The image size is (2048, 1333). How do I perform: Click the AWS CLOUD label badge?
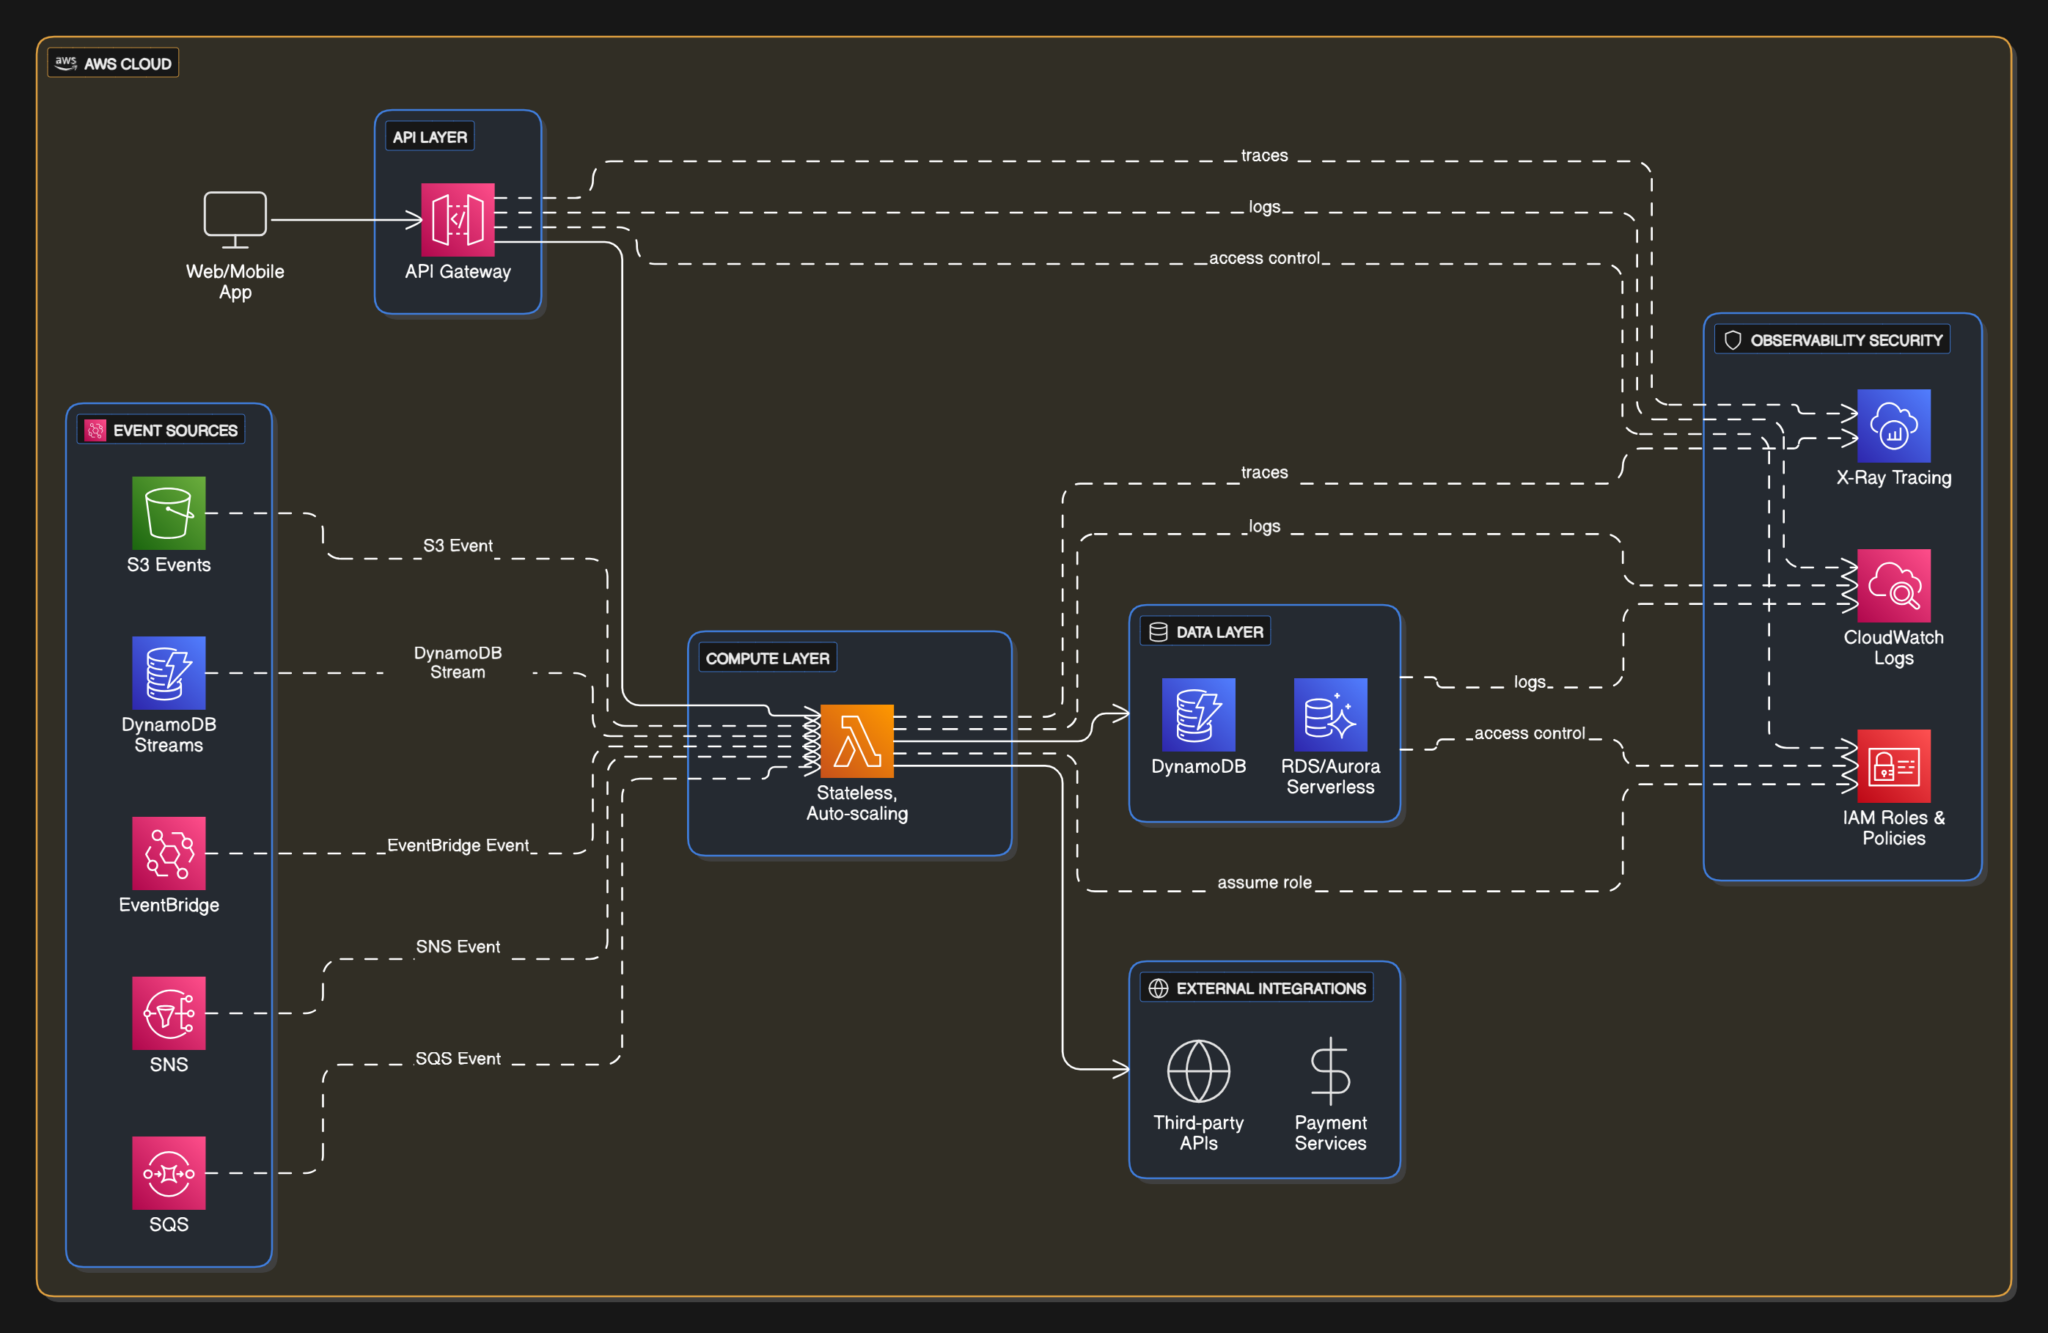pos(113,63)
